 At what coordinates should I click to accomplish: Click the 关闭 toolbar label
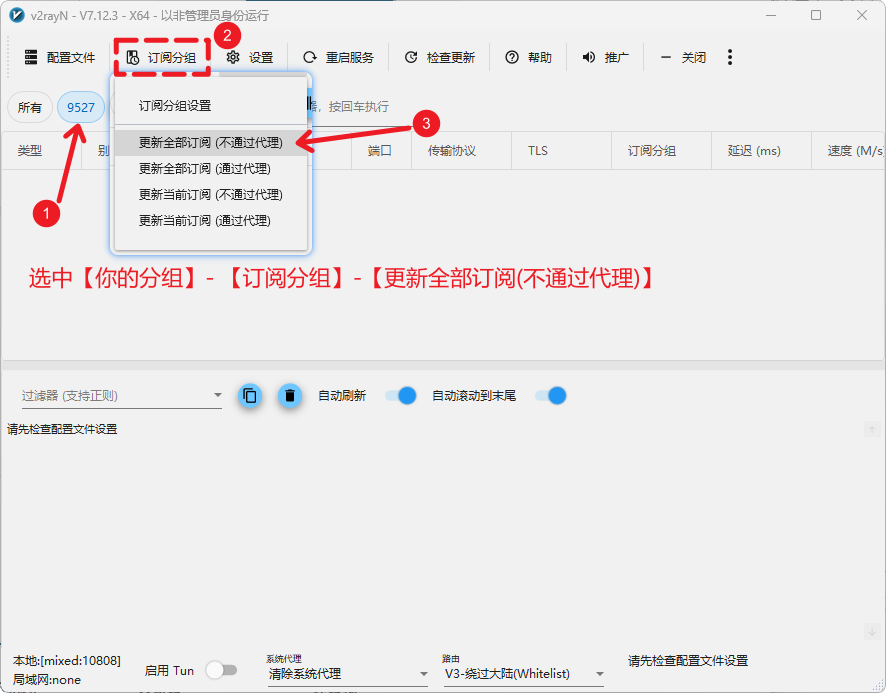coord(693,58)
